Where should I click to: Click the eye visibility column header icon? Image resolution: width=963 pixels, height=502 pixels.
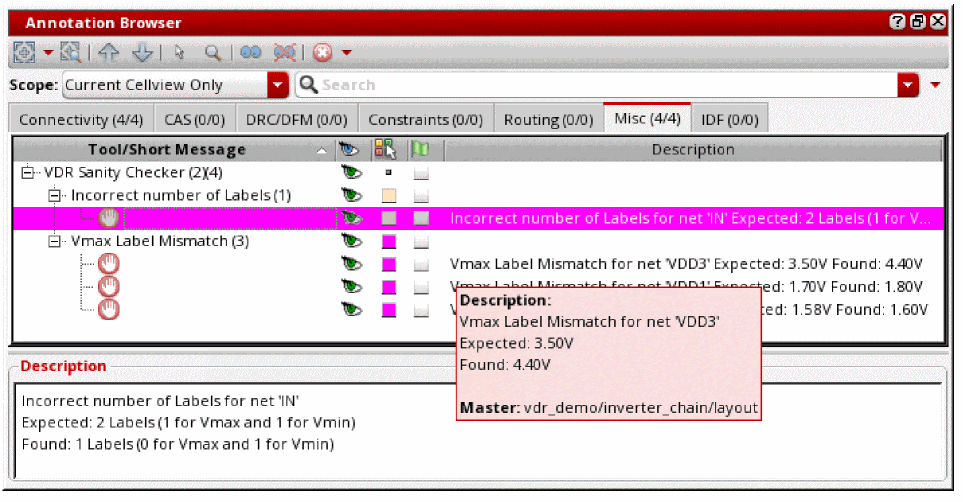coord(348,149)
